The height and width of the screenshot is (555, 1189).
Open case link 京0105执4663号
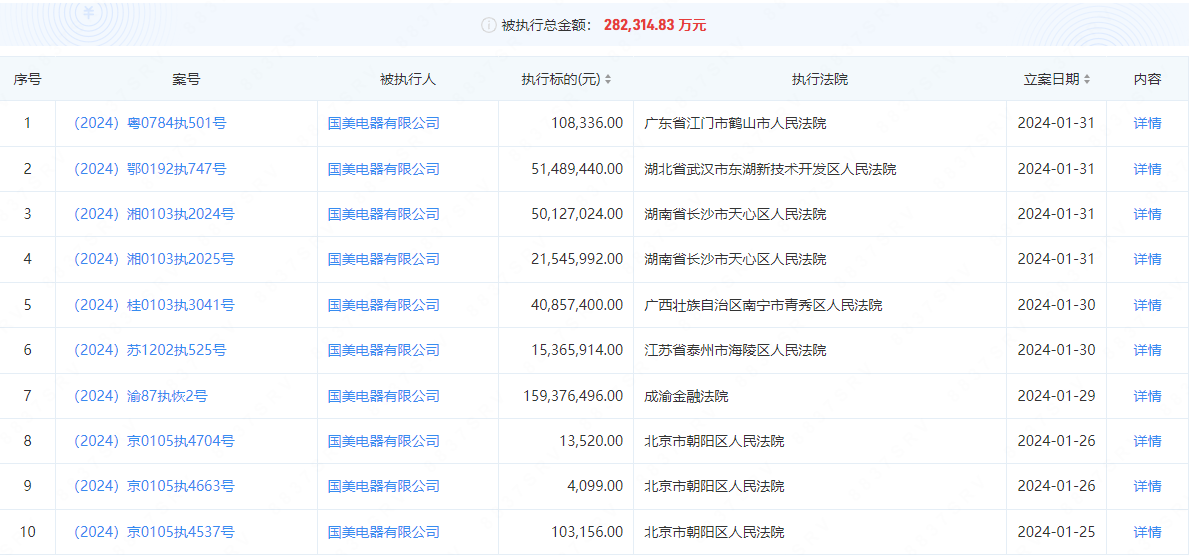(154, 486)
